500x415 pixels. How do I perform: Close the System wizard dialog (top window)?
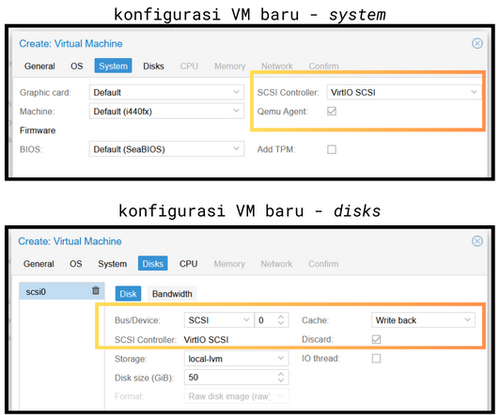[477, 43]
